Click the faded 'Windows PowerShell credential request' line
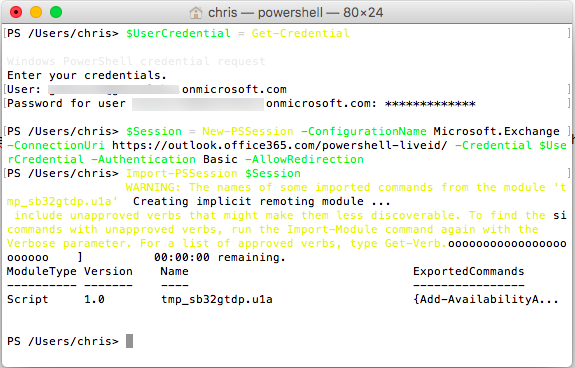 point(136,61)
